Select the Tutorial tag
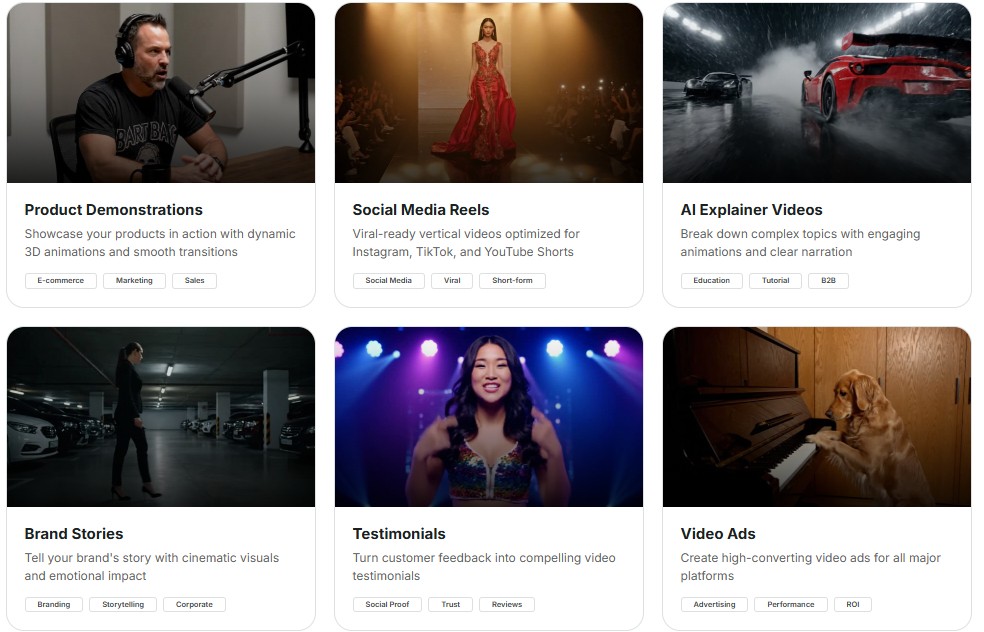Image resolution: width=984 pixels, height=632 pixels. pos(775,281)
